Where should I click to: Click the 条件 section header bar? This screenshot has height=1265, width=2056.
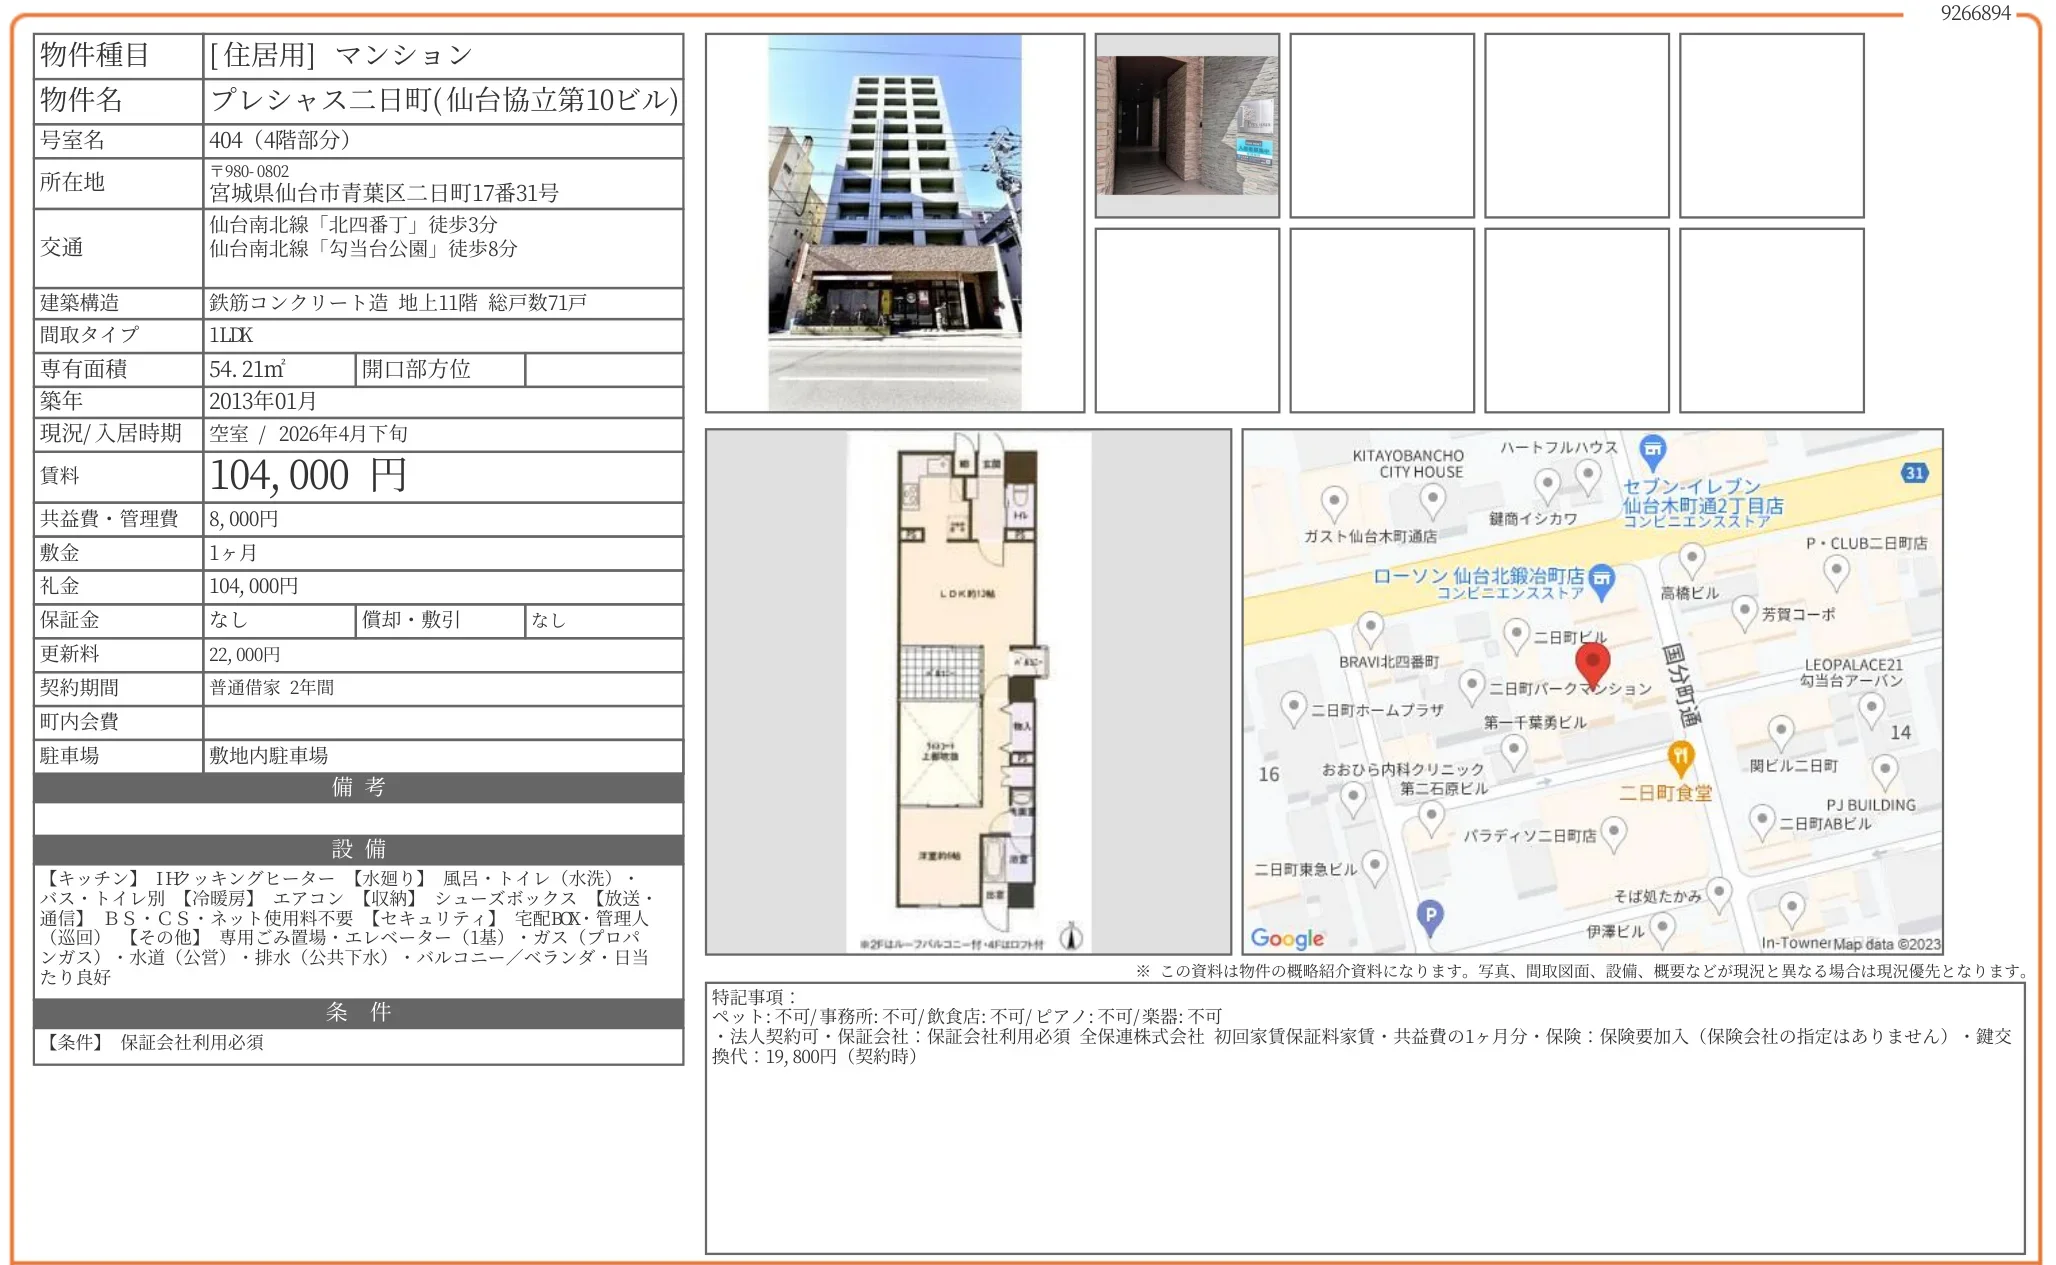tap(358, 1012)
